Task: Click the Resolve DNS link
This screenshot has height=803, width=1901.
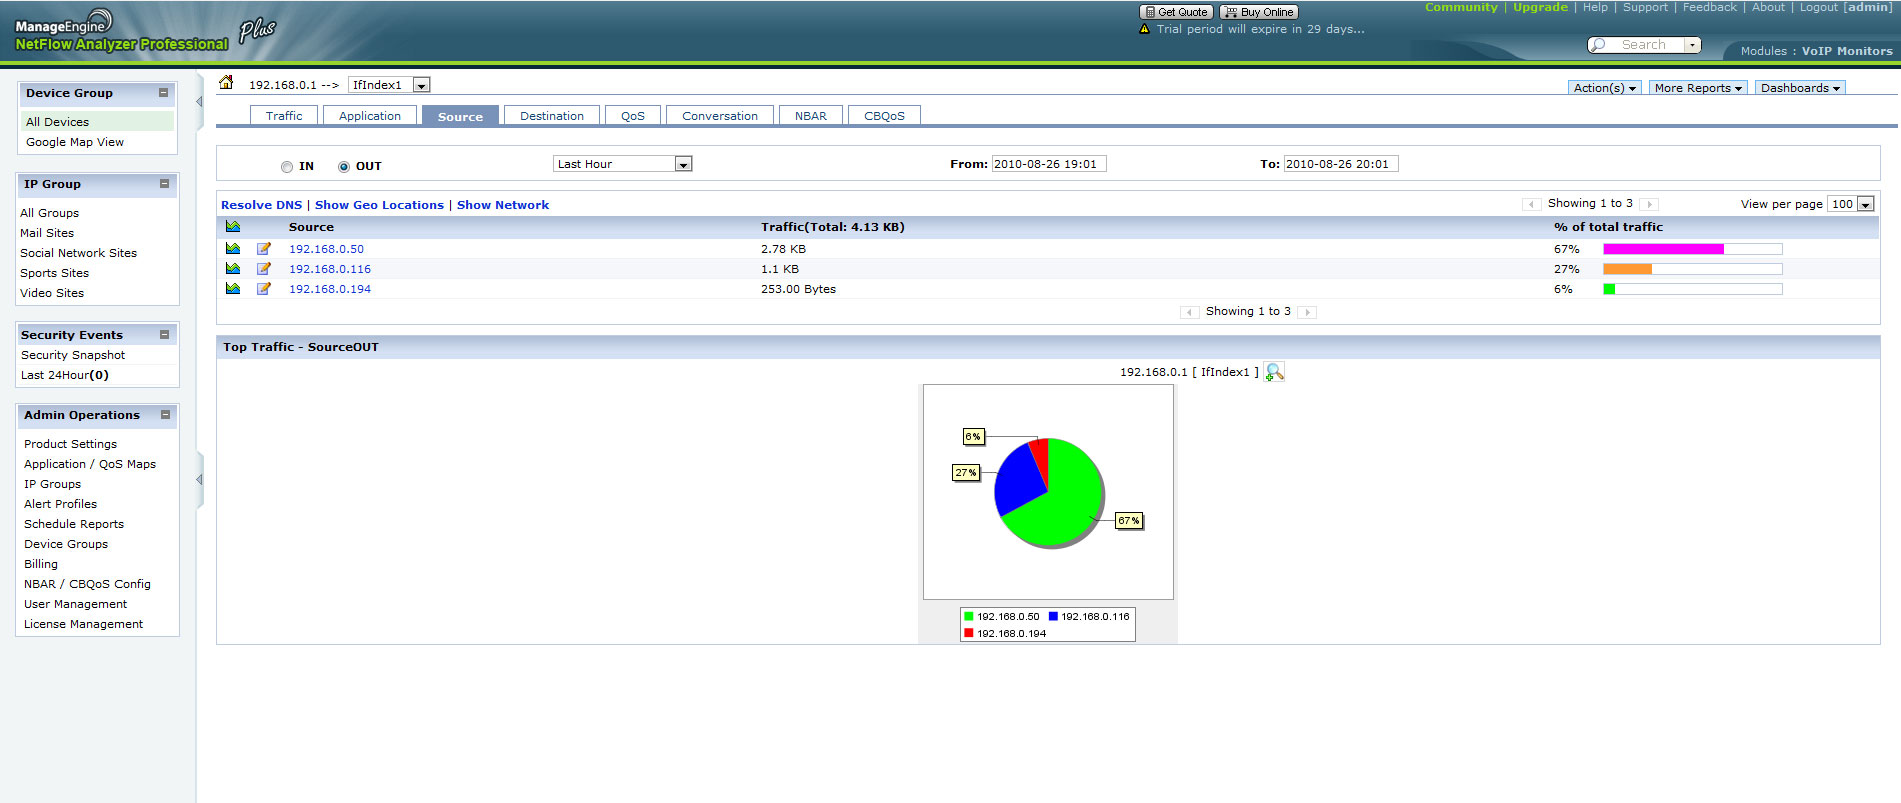Action: coord(261,205)
